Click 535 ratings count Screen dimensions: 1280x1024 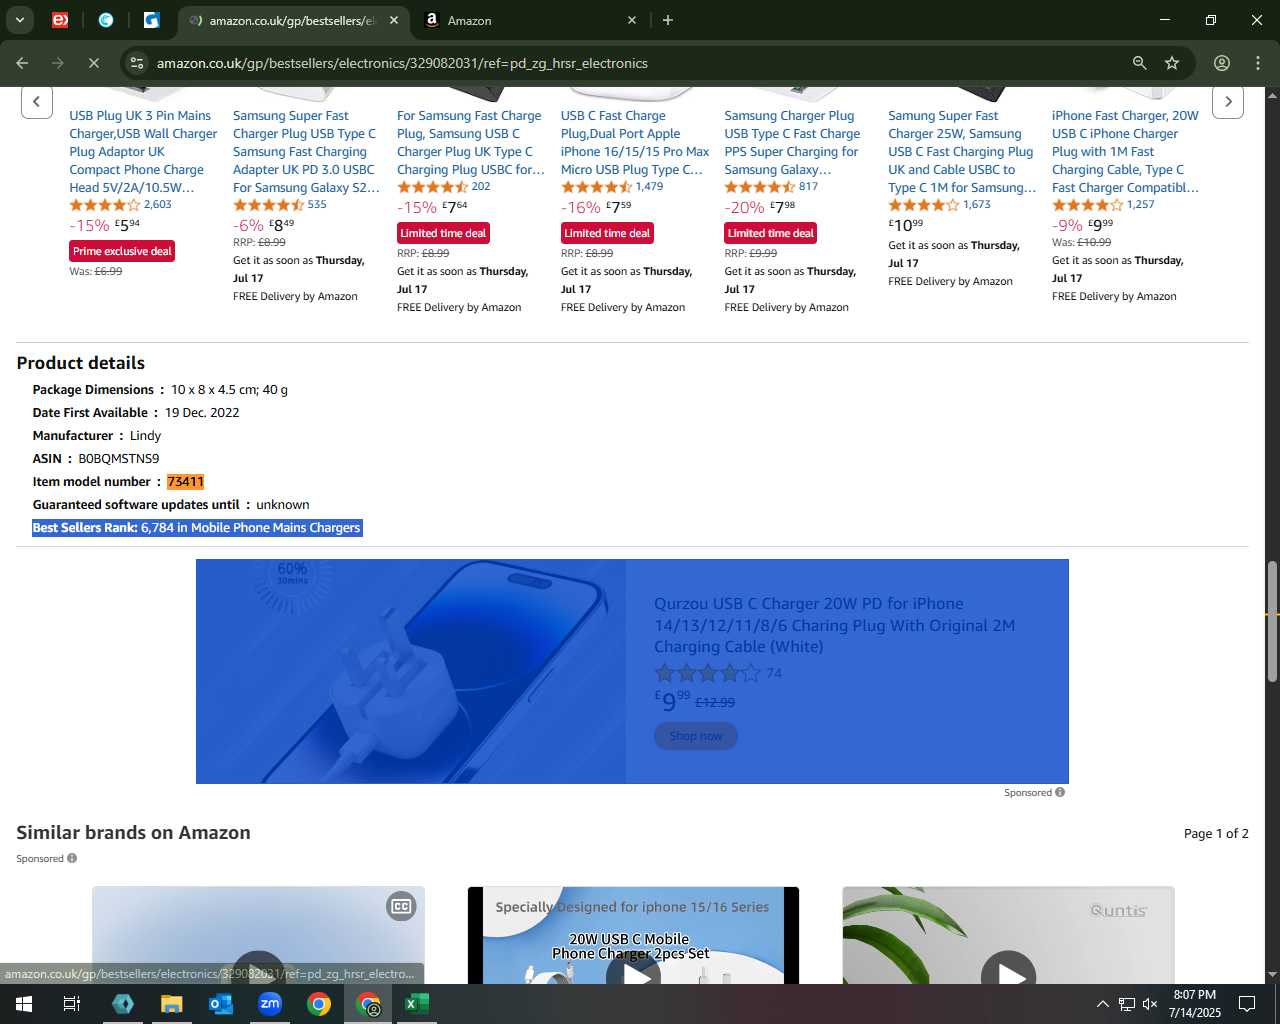(x=317, y=204)
